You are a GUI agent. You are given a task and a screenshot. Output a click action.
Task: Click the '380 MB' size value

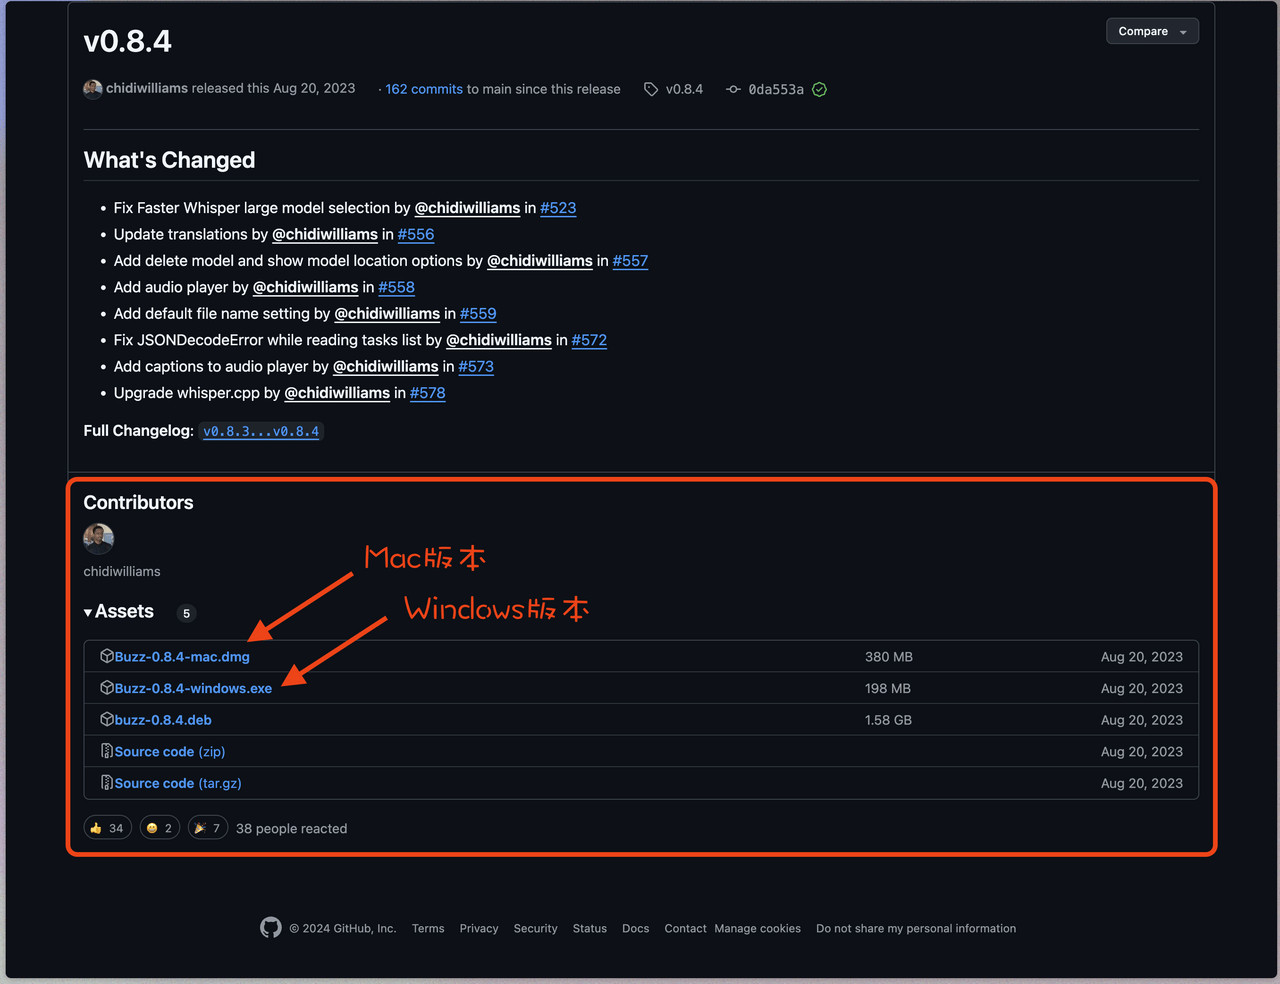pyautogui.click(x=889, y=657)
